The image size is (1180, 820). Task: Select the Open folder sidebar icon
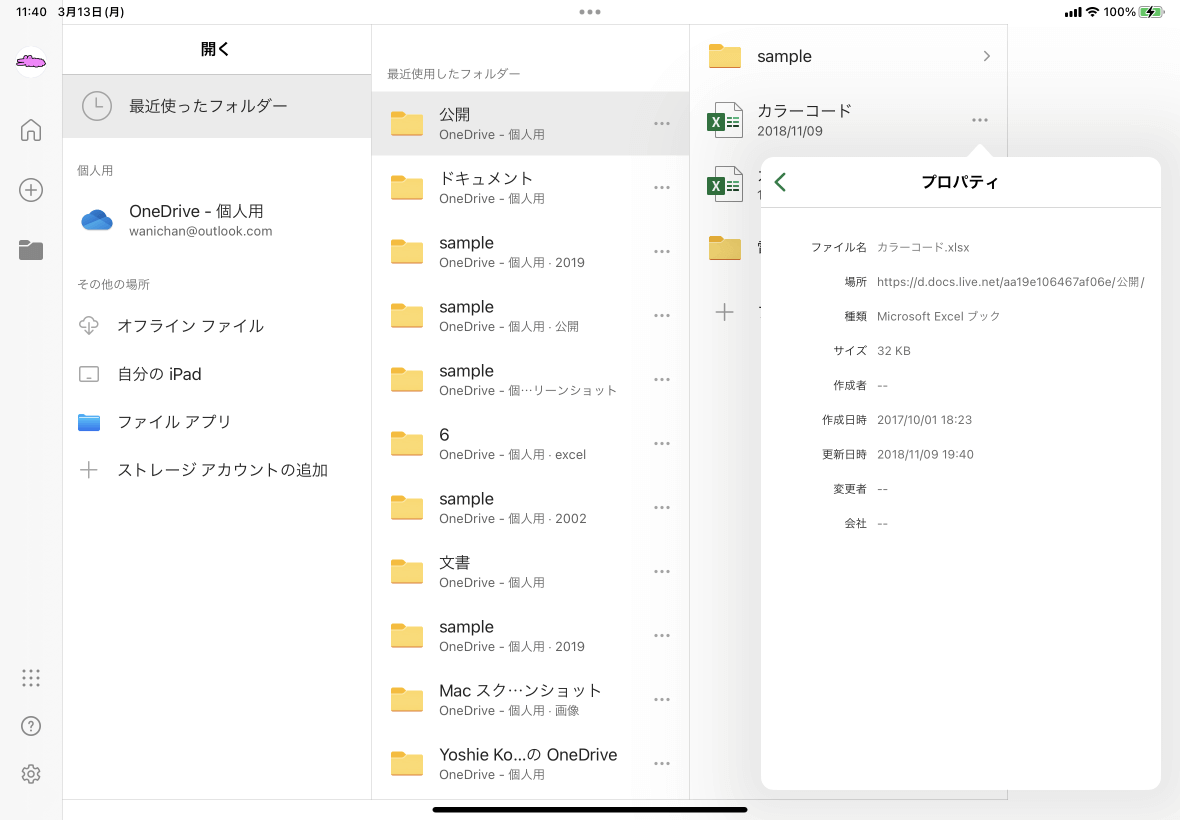(x=31, y=250)
